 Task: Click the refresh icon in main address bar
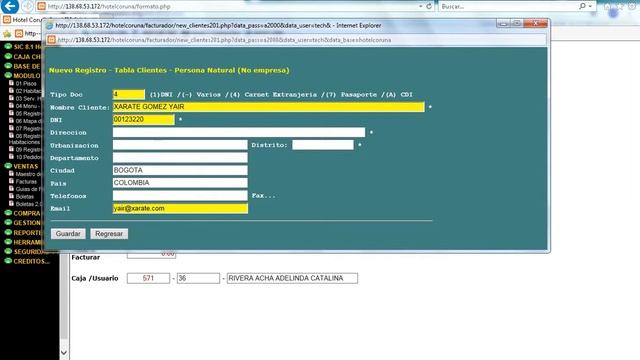coord(429,6)
